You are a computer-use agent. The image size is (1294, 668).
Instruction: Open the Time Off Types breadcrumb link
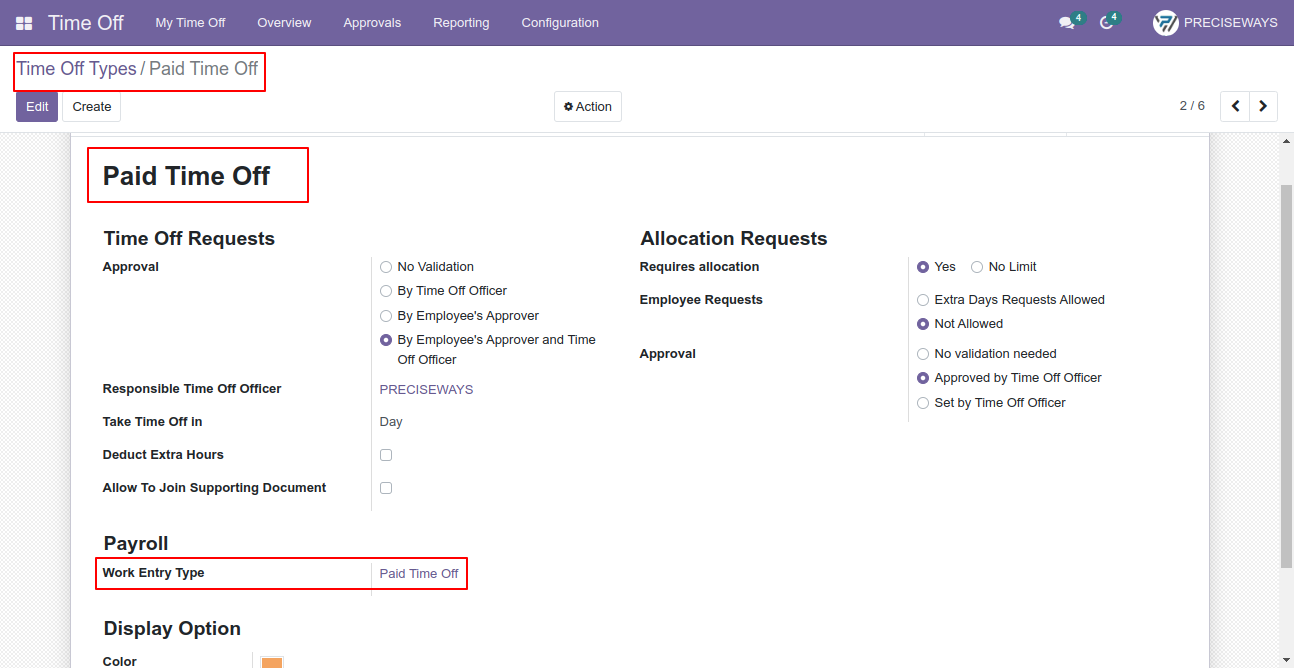tap(76, 69)
